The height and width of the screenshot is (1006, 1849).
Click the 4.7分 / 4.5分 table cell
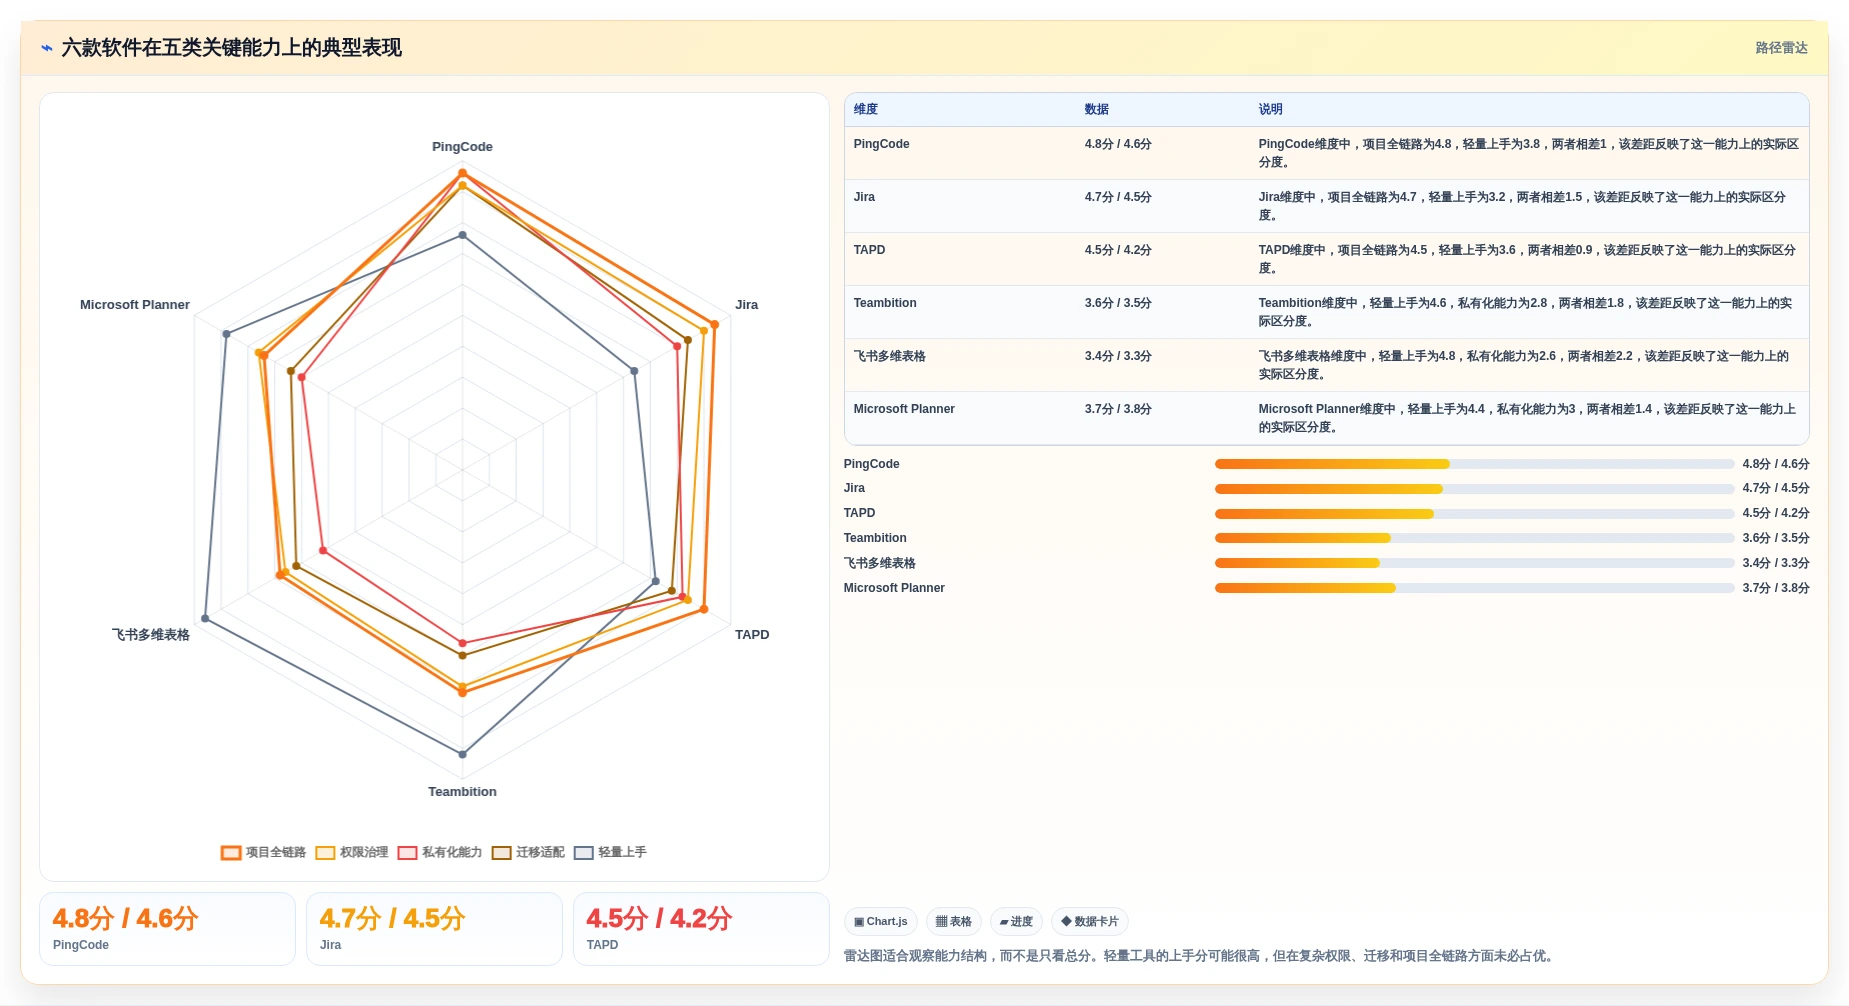click(1118, 197)
